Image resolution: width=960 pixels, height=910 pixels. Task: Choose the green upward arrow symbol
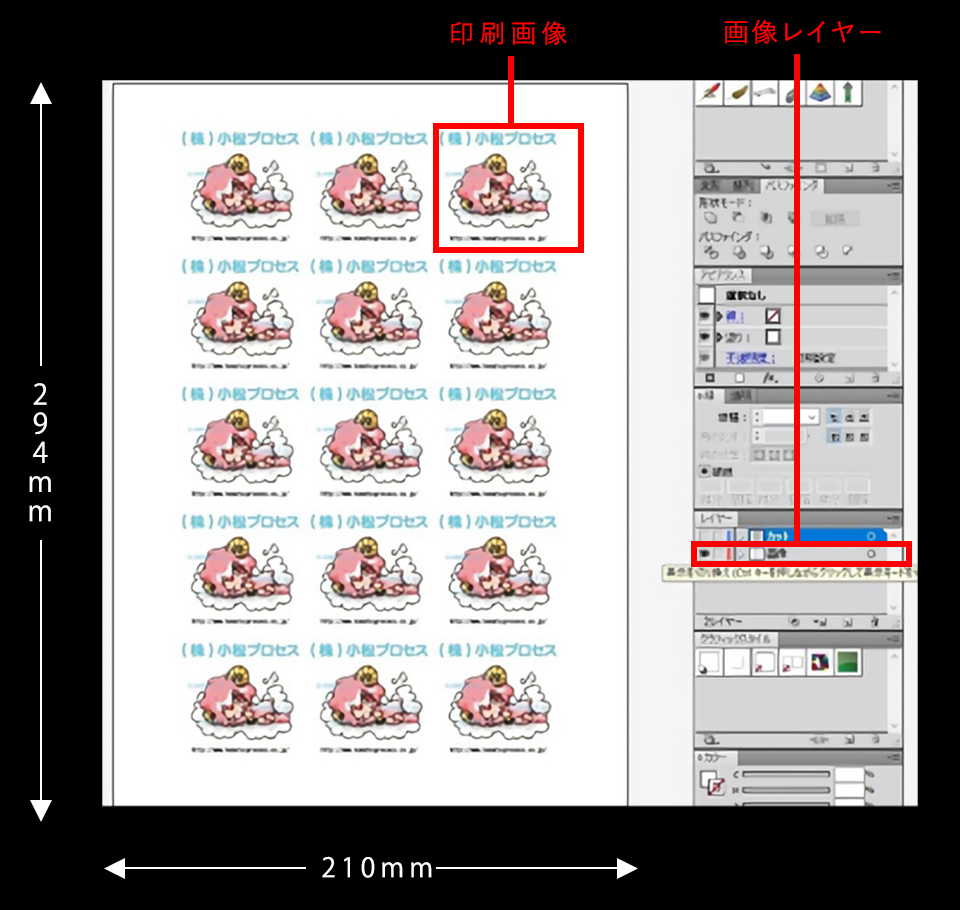tap(847, 93)
